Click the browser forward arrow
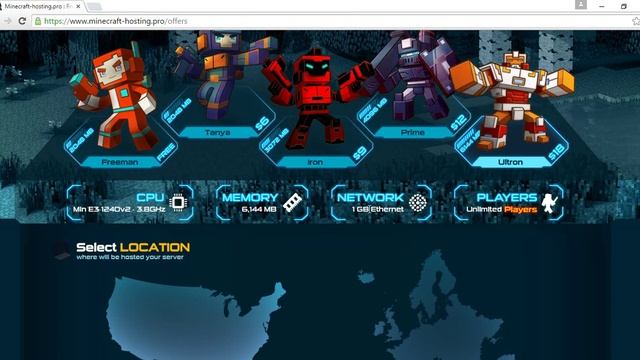The image size is (640, 360). 7,21
